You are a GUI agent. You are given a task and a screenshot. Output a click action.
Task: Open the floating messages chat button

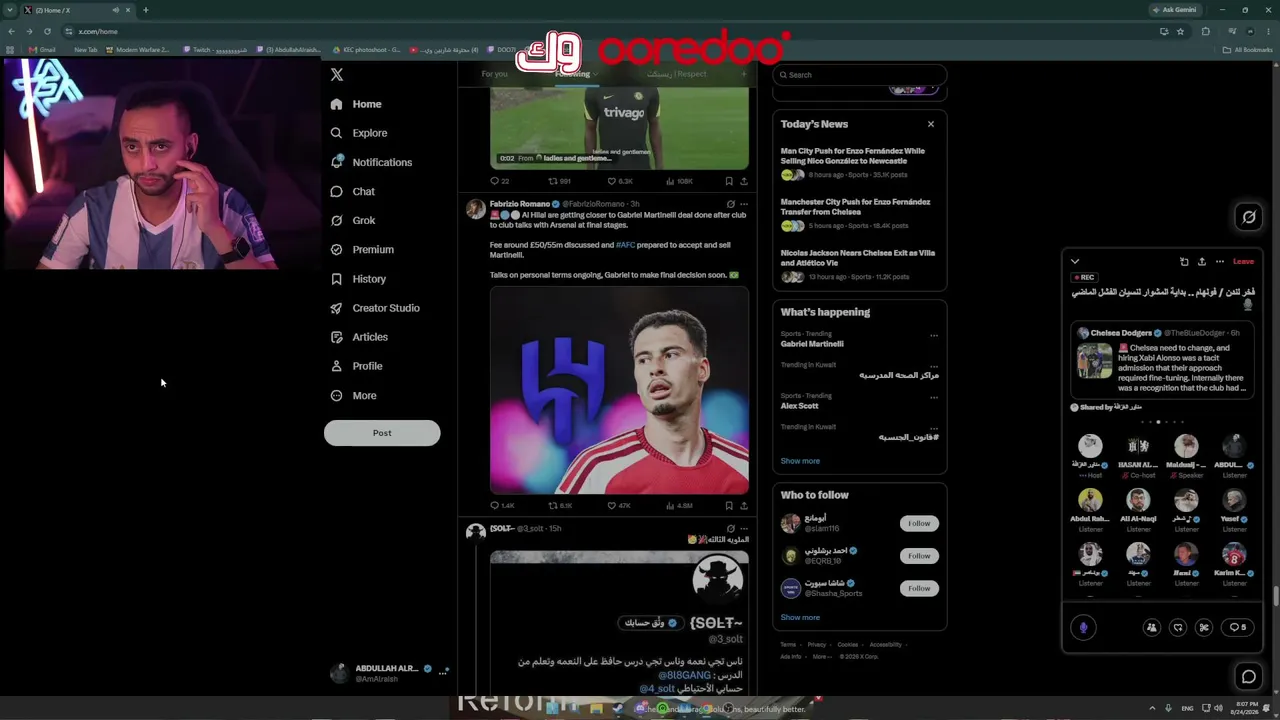coord(1249,677)
